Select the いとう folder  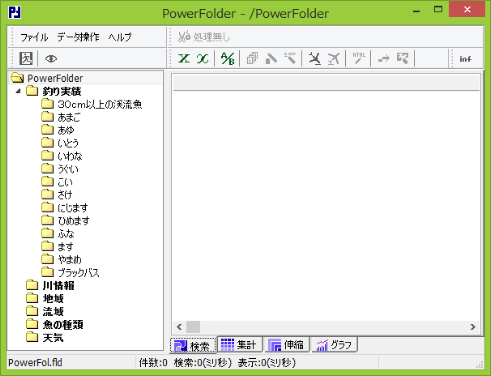point(68,143)
